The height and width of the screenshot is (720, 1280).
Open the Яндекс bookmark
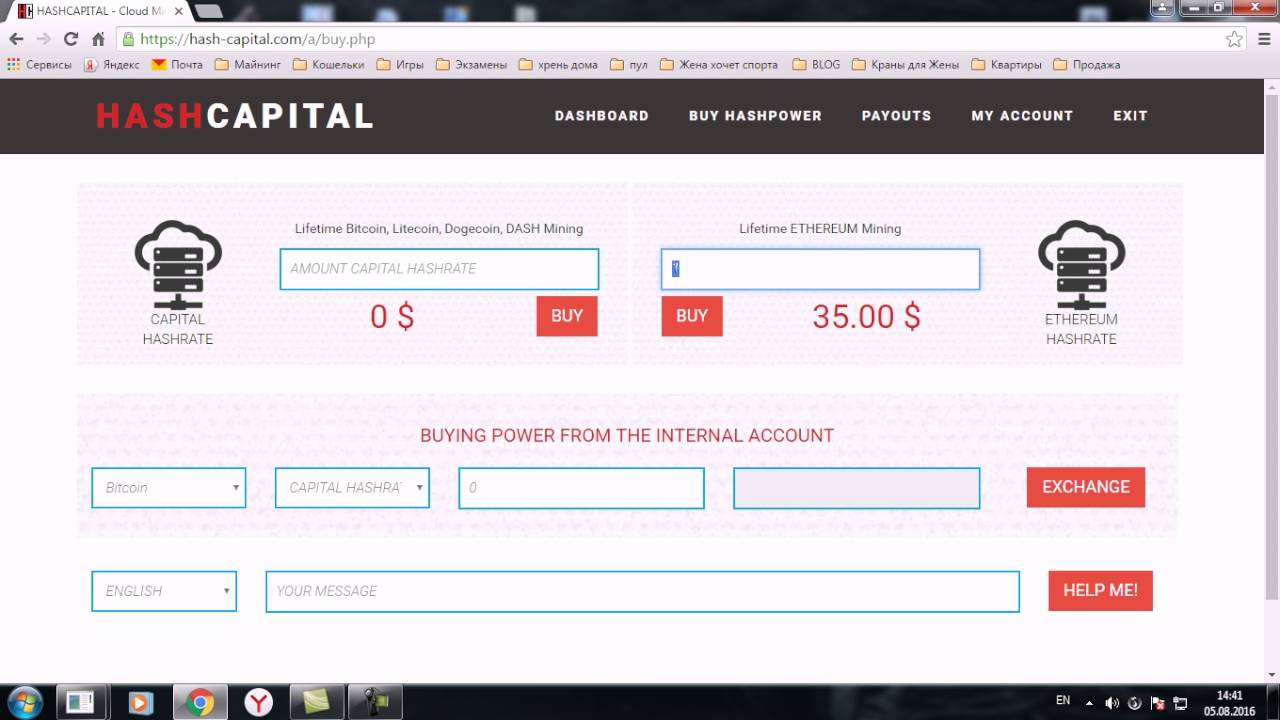pos(112,64)
